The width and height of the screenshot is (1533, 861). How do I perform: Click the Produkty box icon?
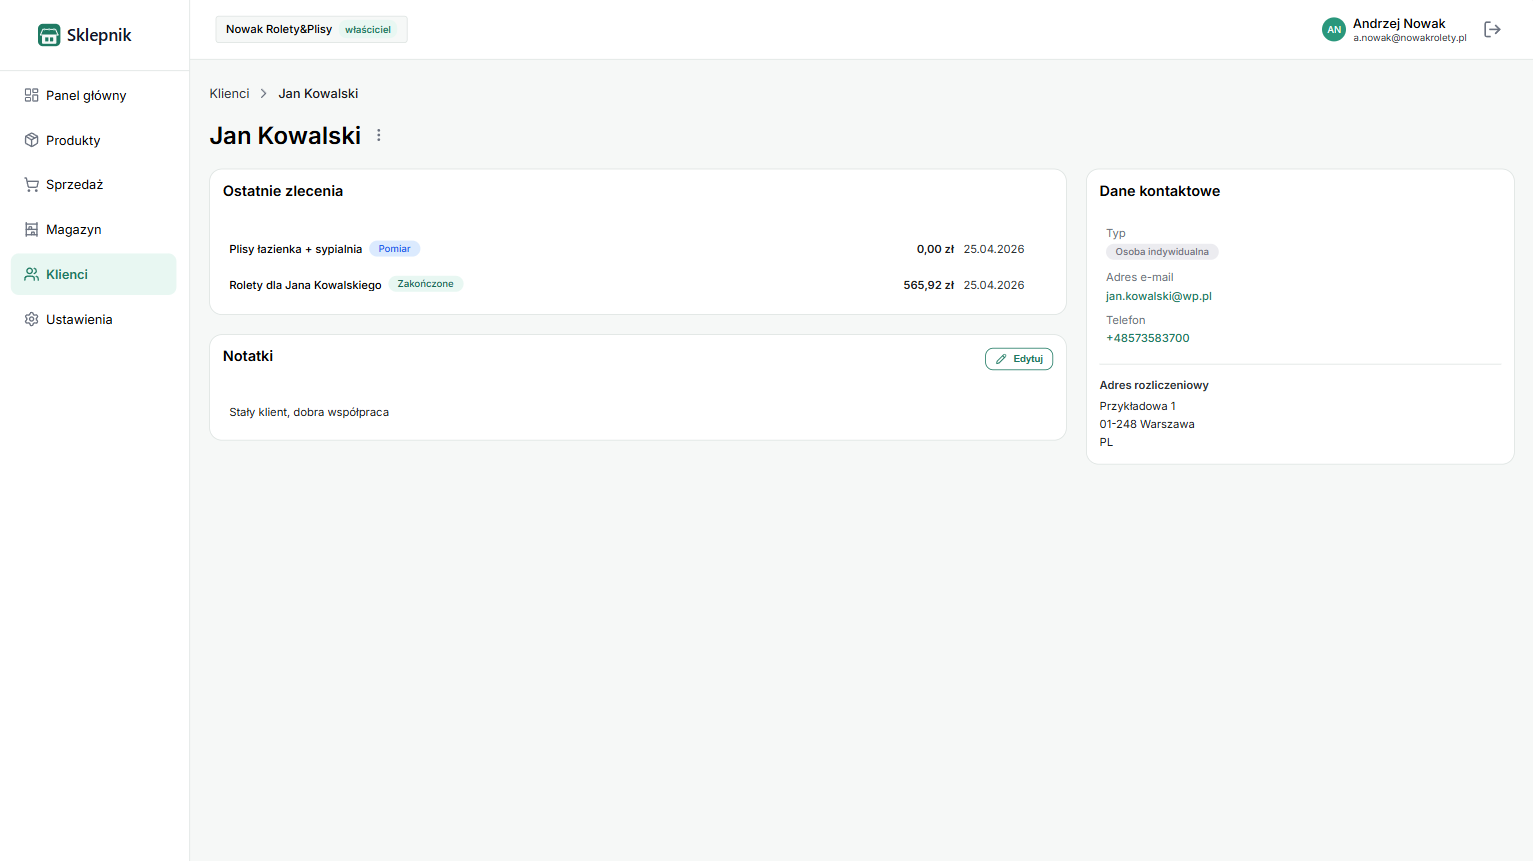click(31, 140)
